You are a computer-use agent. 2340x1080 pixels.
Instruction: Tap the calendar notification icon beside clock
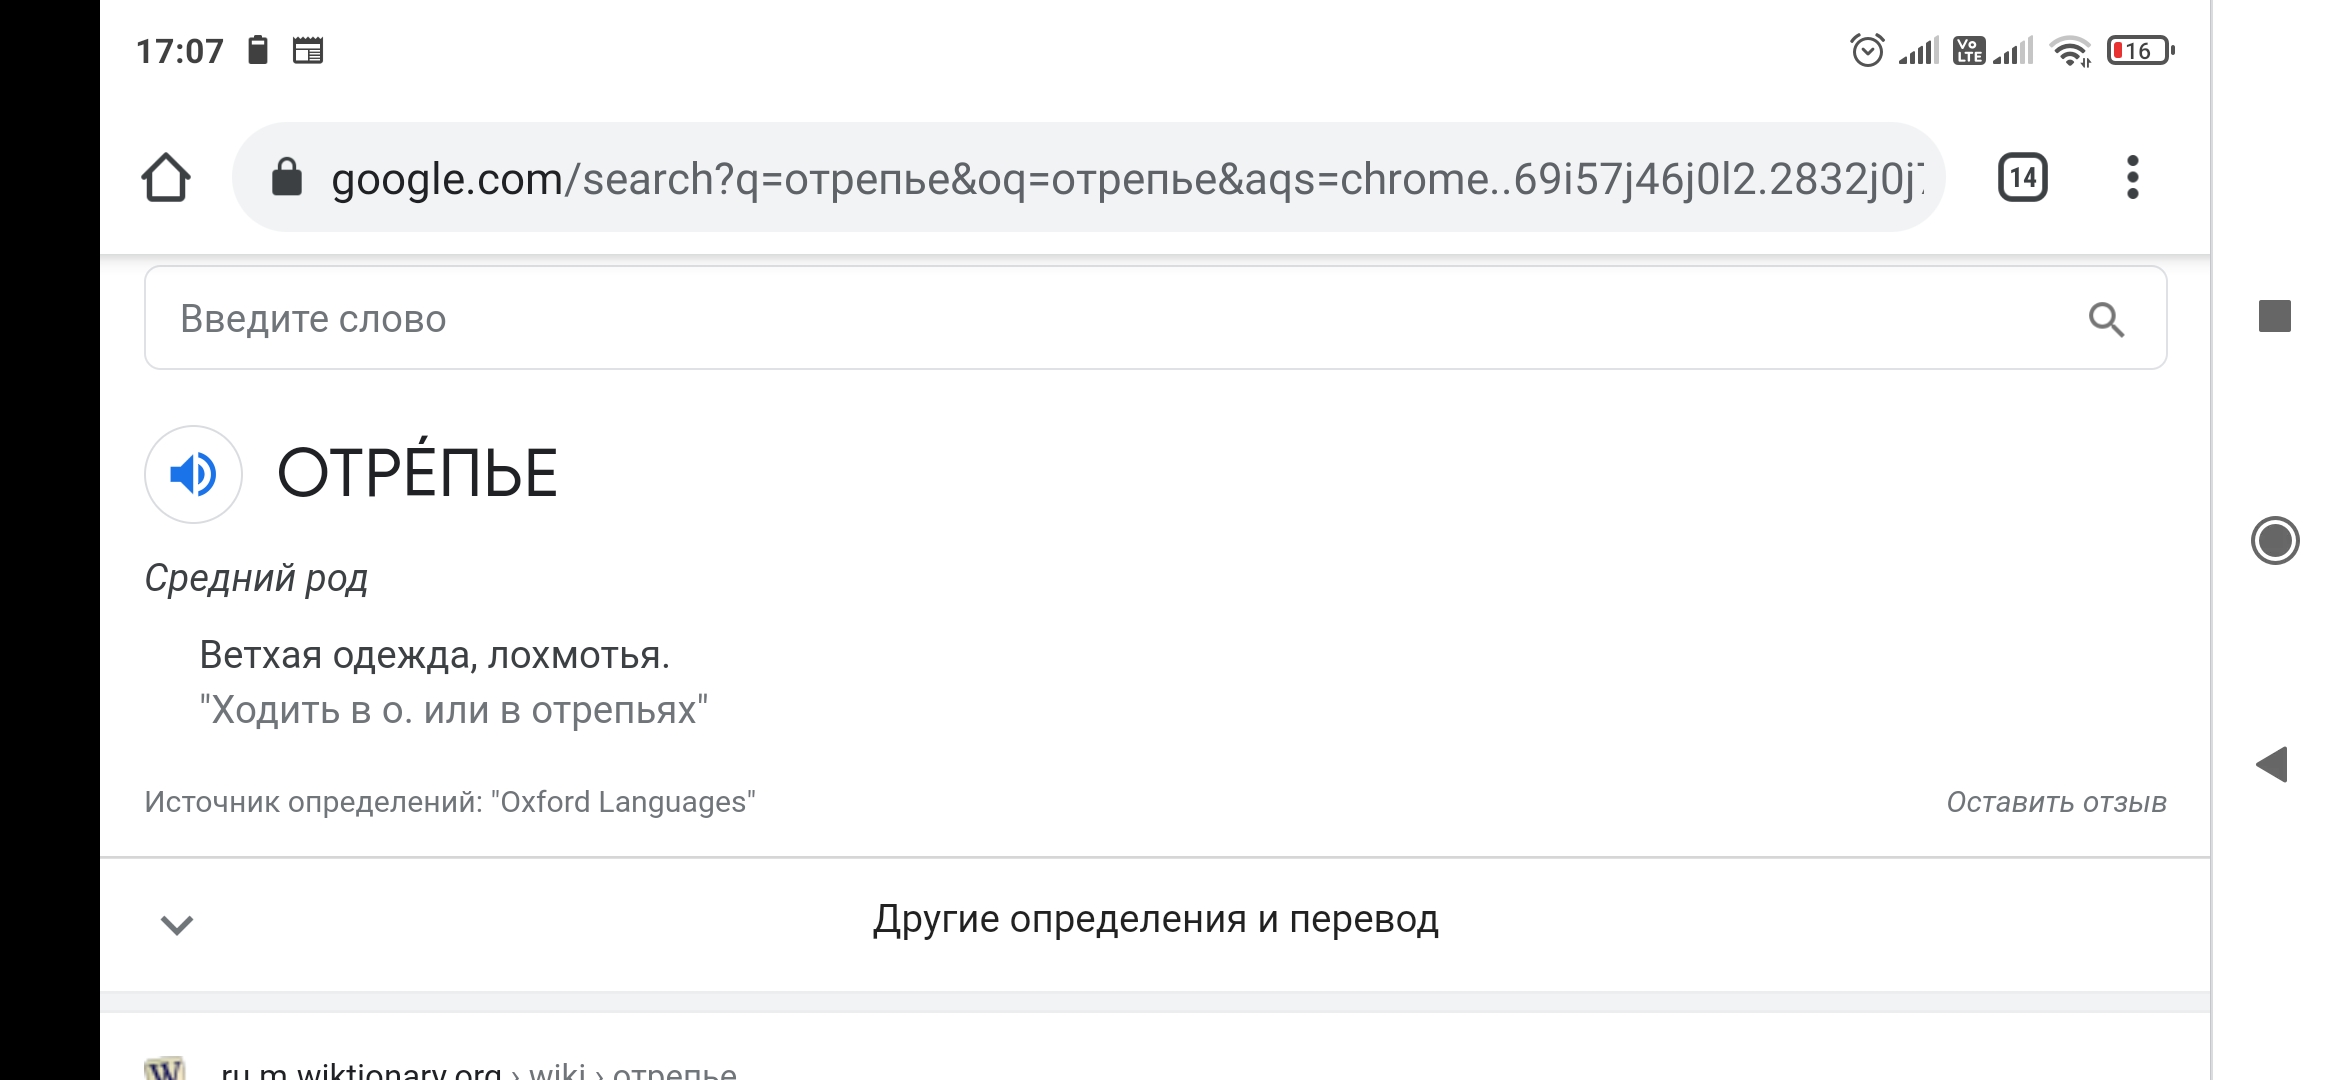click(x=308, y=50)
